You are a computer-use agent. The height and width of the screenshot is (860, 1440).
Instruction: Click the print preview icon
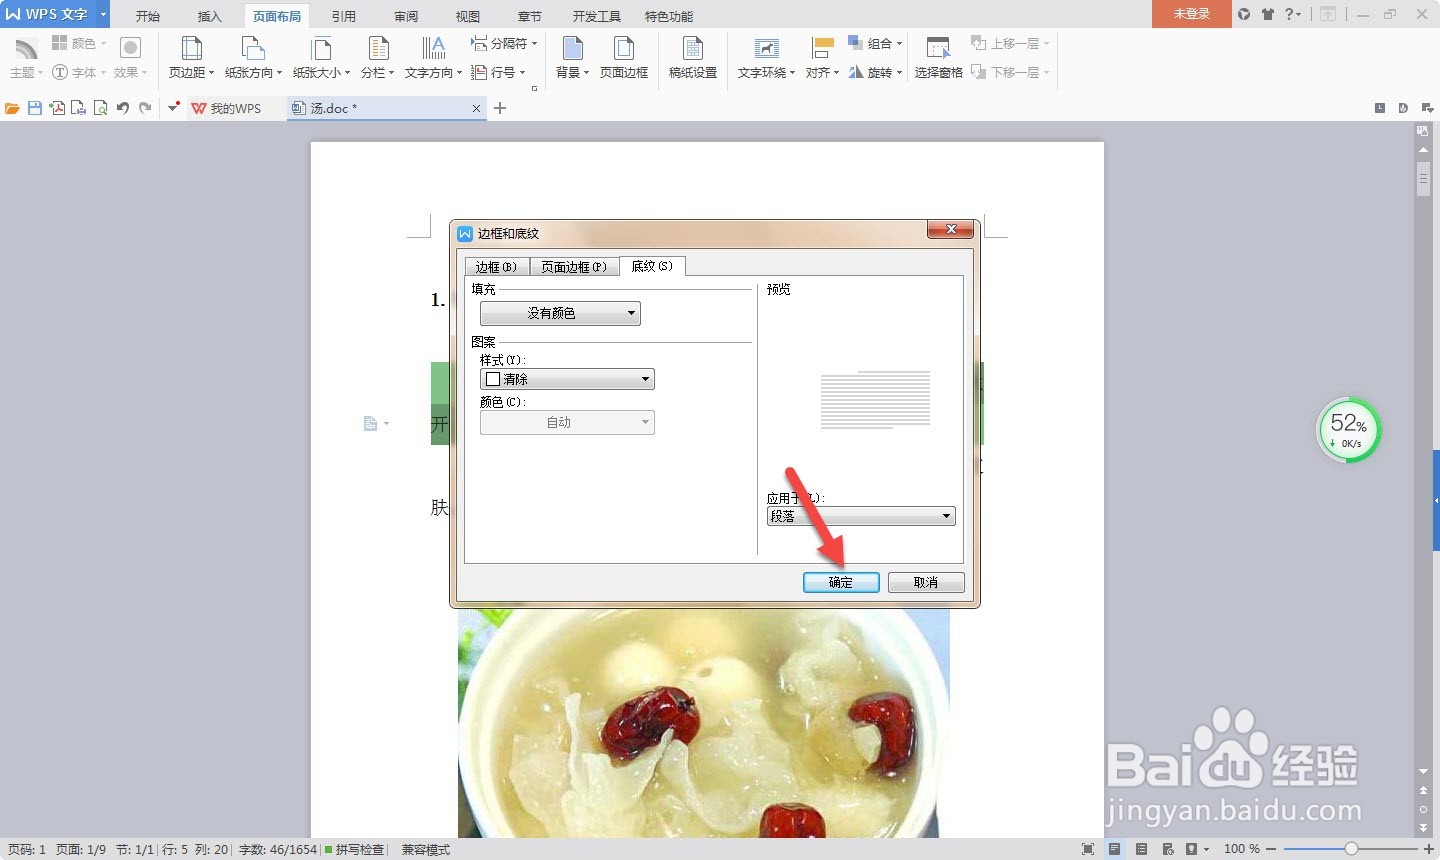coord(100,108)
